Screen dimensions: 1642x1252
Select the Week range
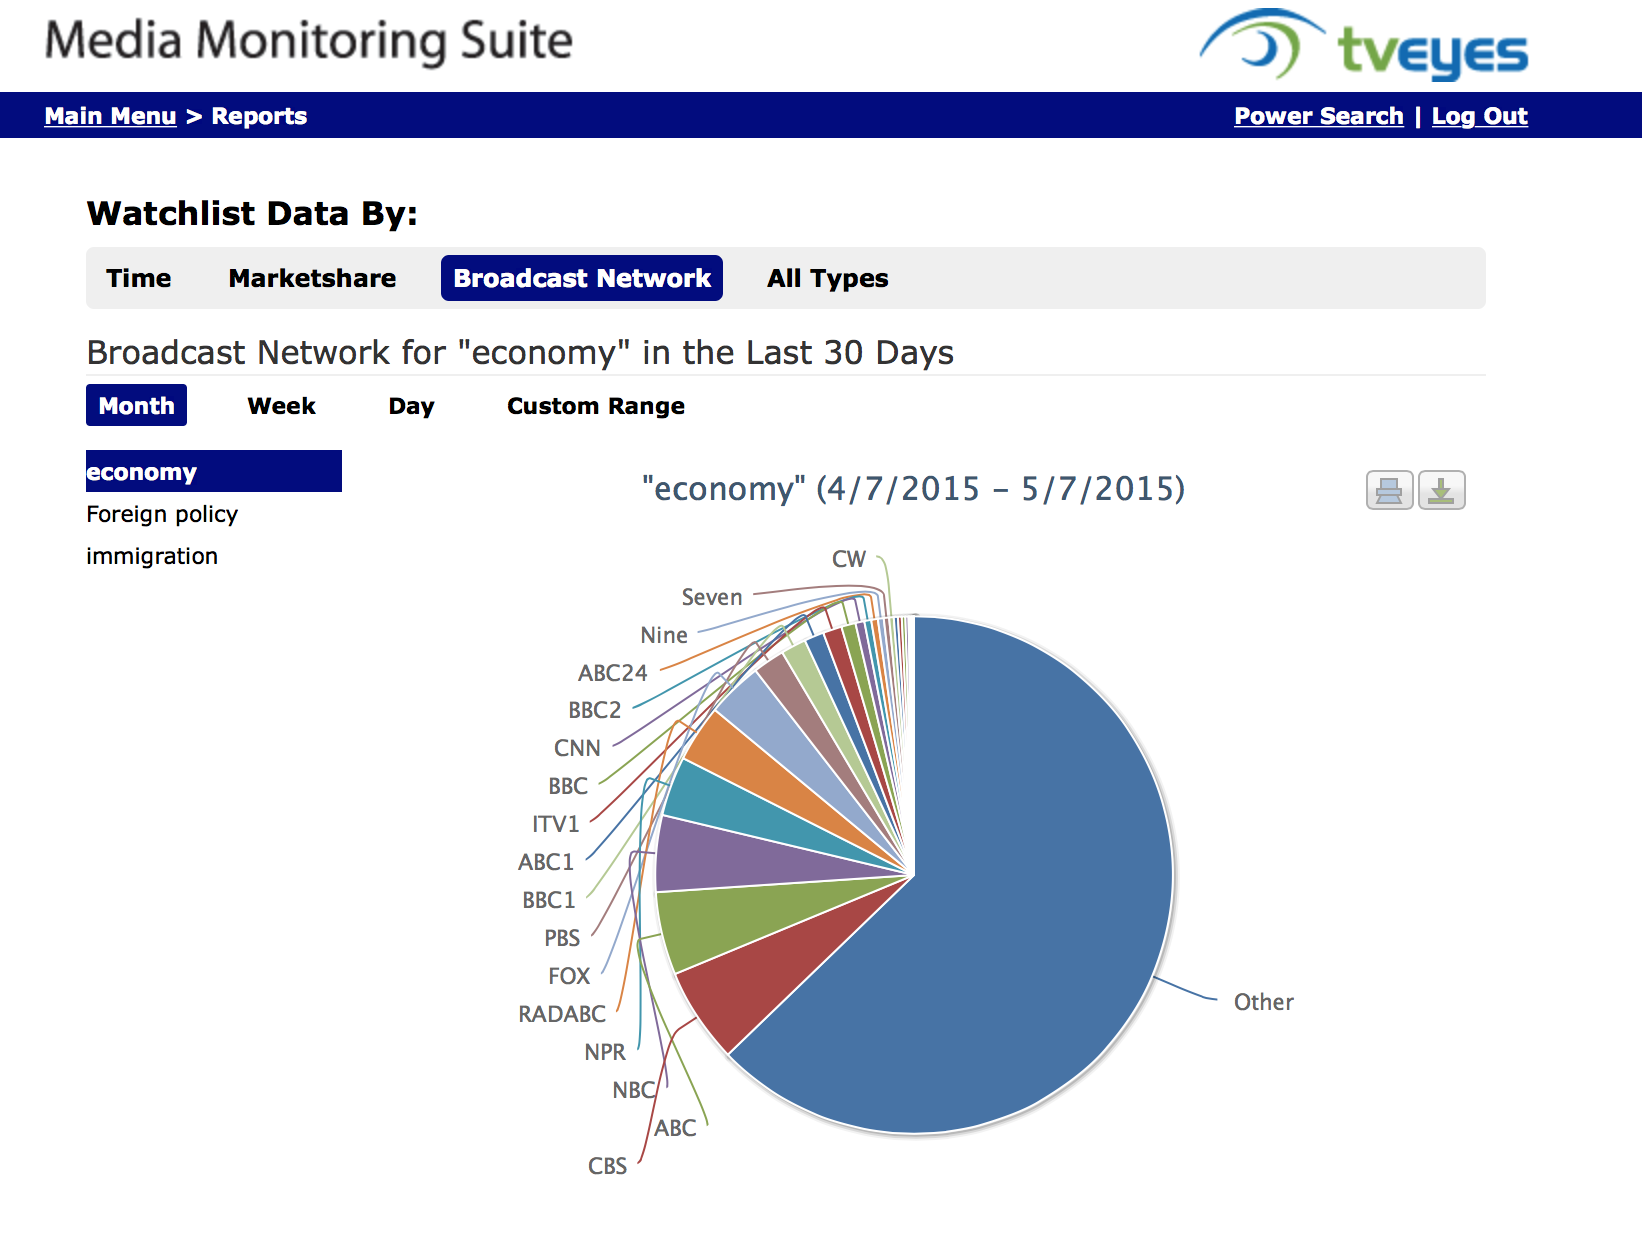(281, 405)
